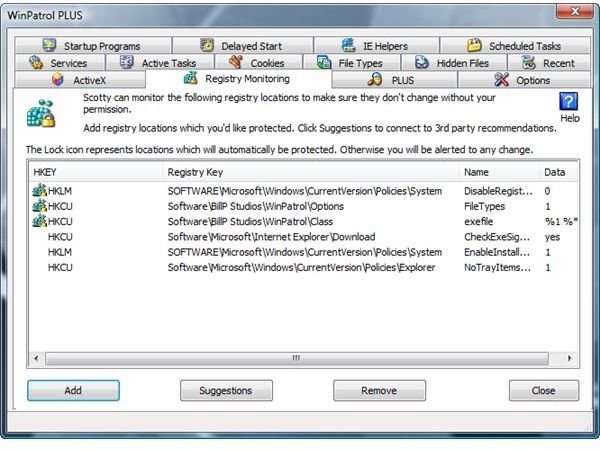The height and width of the screenshot is (450, 600).
Task: Click the 'yes' data value
Action: point(552,237)
